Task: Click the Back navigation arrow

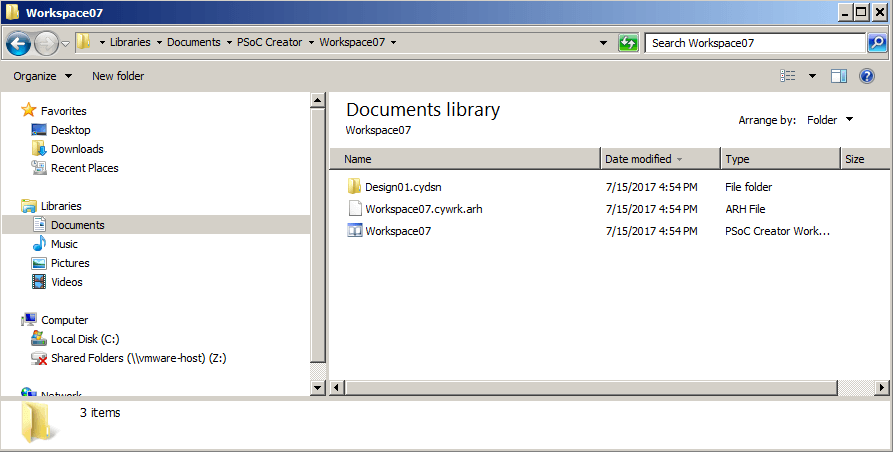Action: point(18,43)
